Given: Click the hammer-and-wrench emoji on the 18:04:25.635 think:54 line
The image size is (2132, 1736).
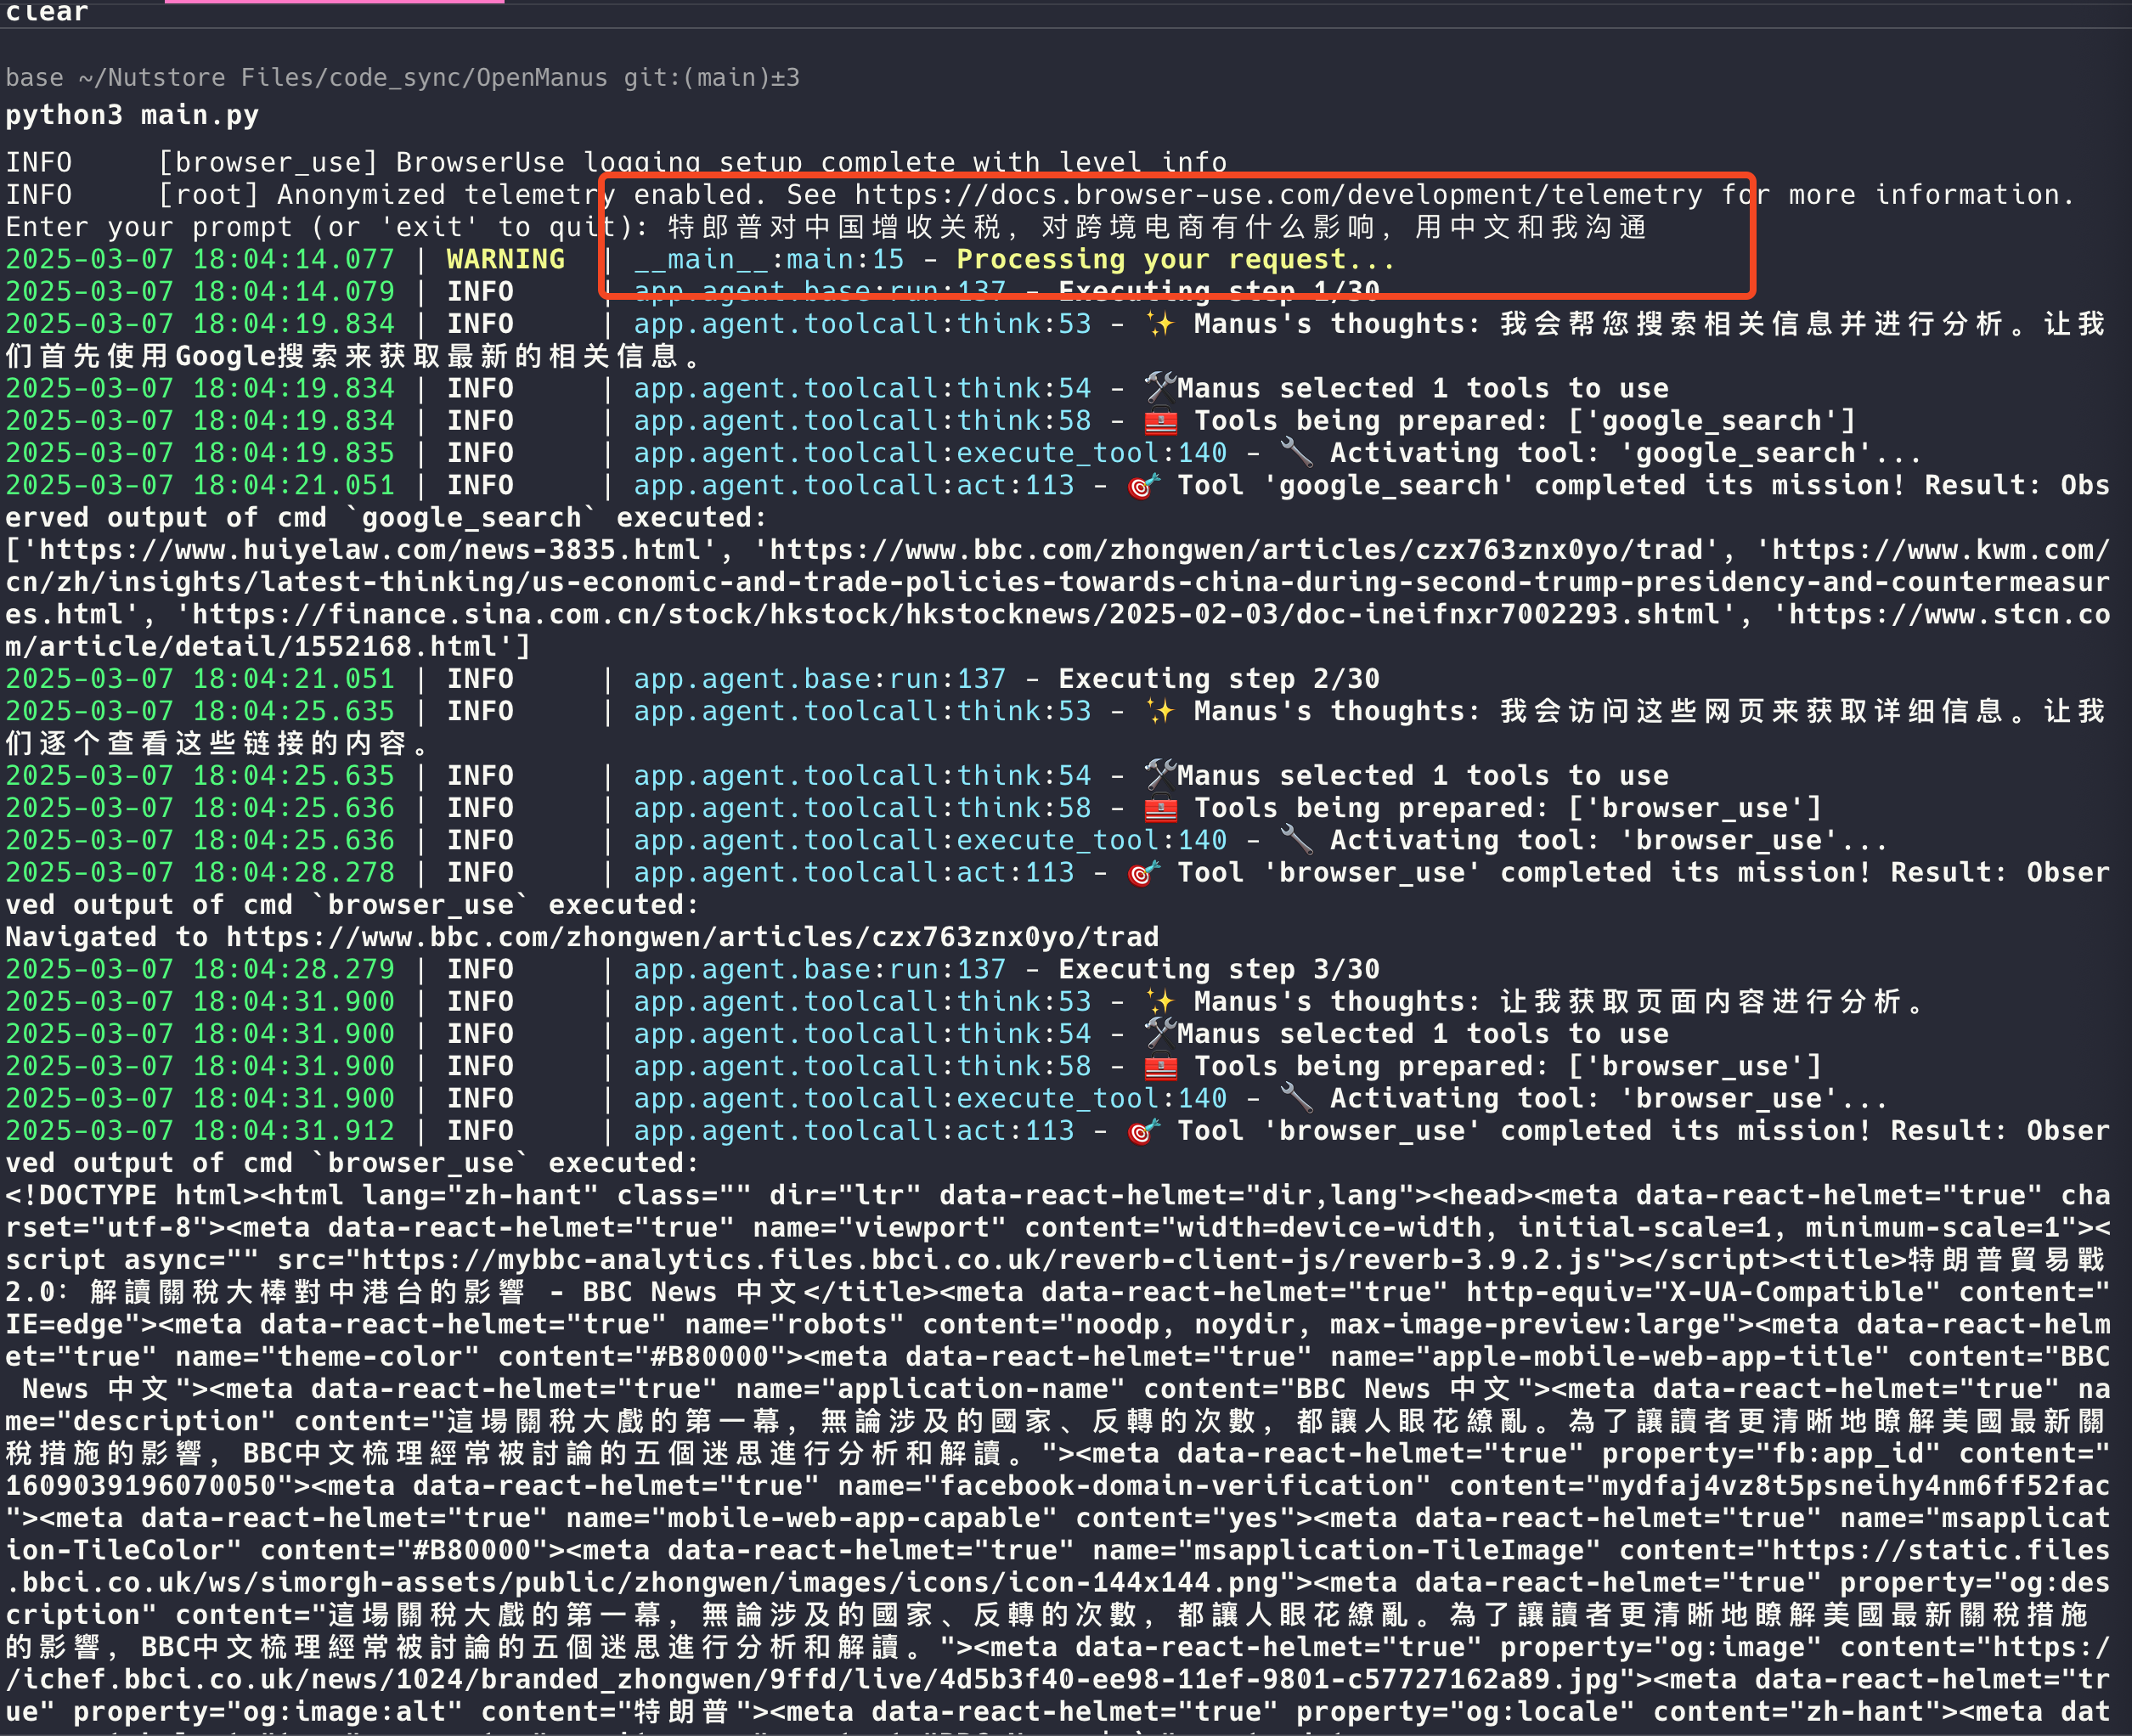Looking at the screenshot, I should [1160, 775].
